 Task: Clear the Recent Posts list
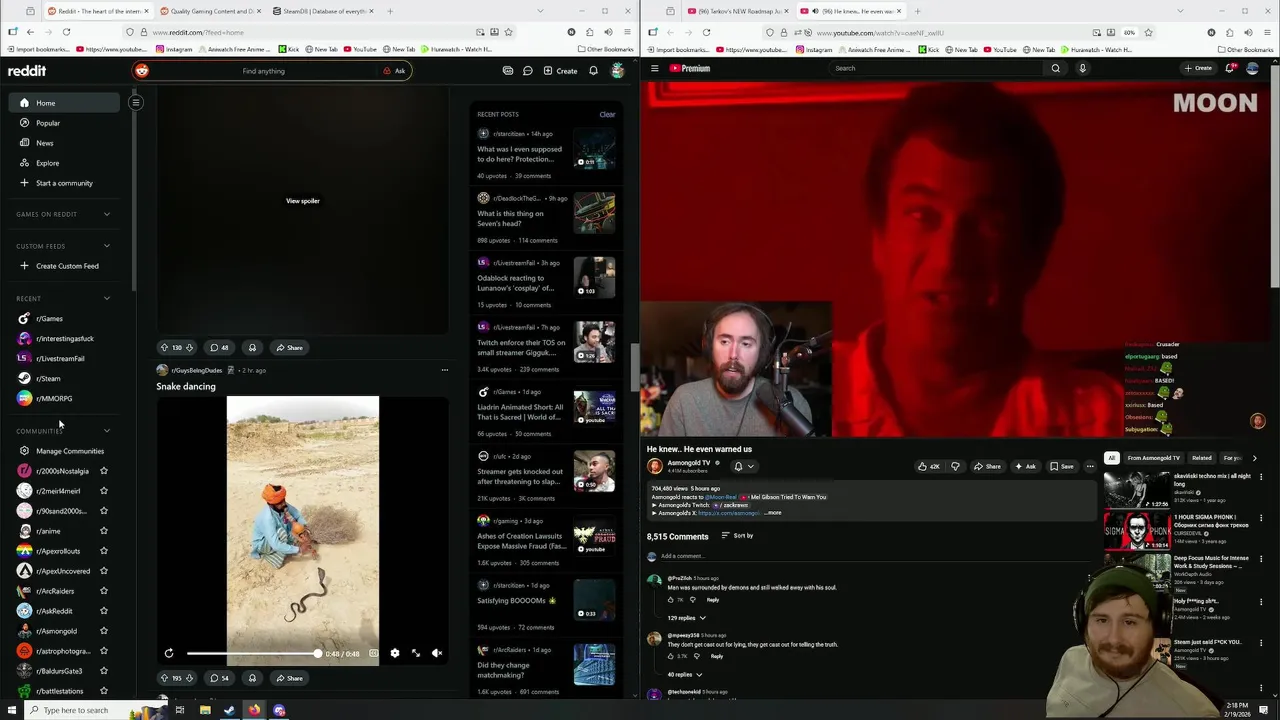[607, 115]
